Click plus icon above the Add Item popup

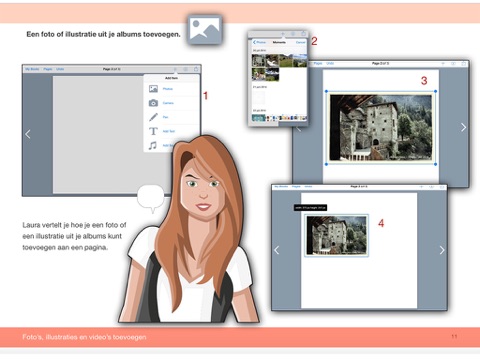pyautogui.click(x=175, y=69)
